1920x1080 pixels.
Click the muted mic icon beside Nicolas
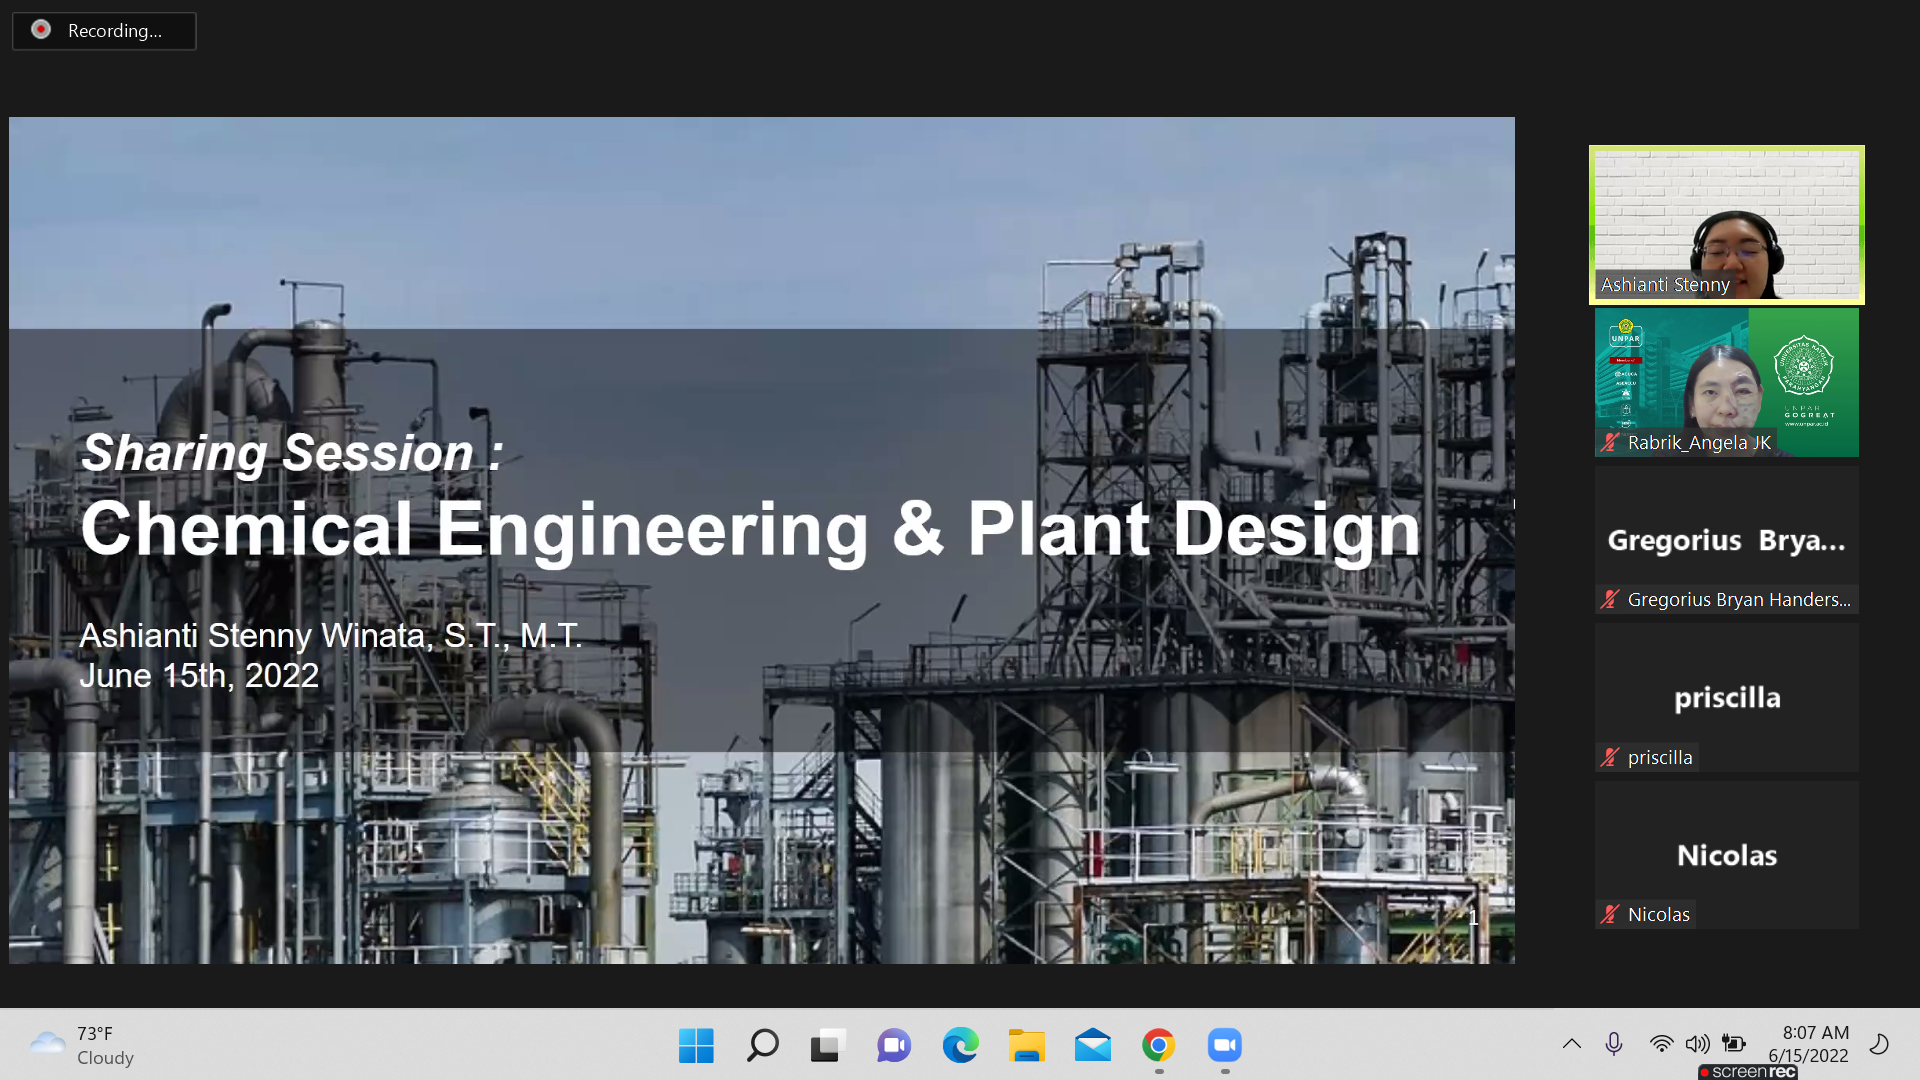click(x=1609, y=914)
